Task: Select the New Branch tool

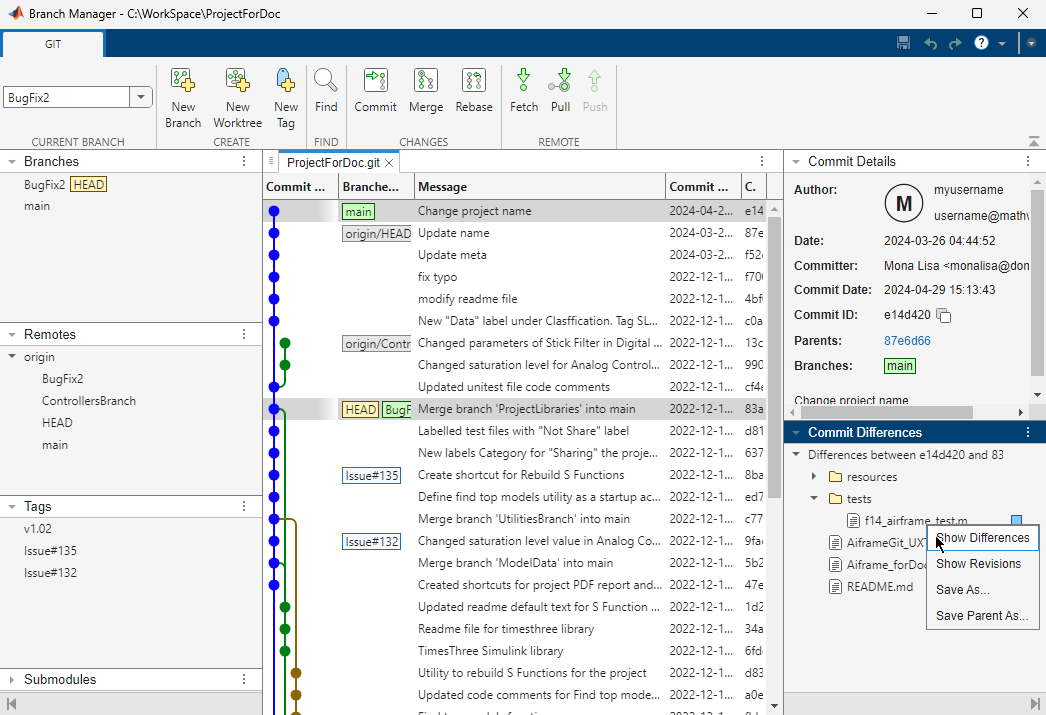Action: pyautogui.click(x=183, y=90)
